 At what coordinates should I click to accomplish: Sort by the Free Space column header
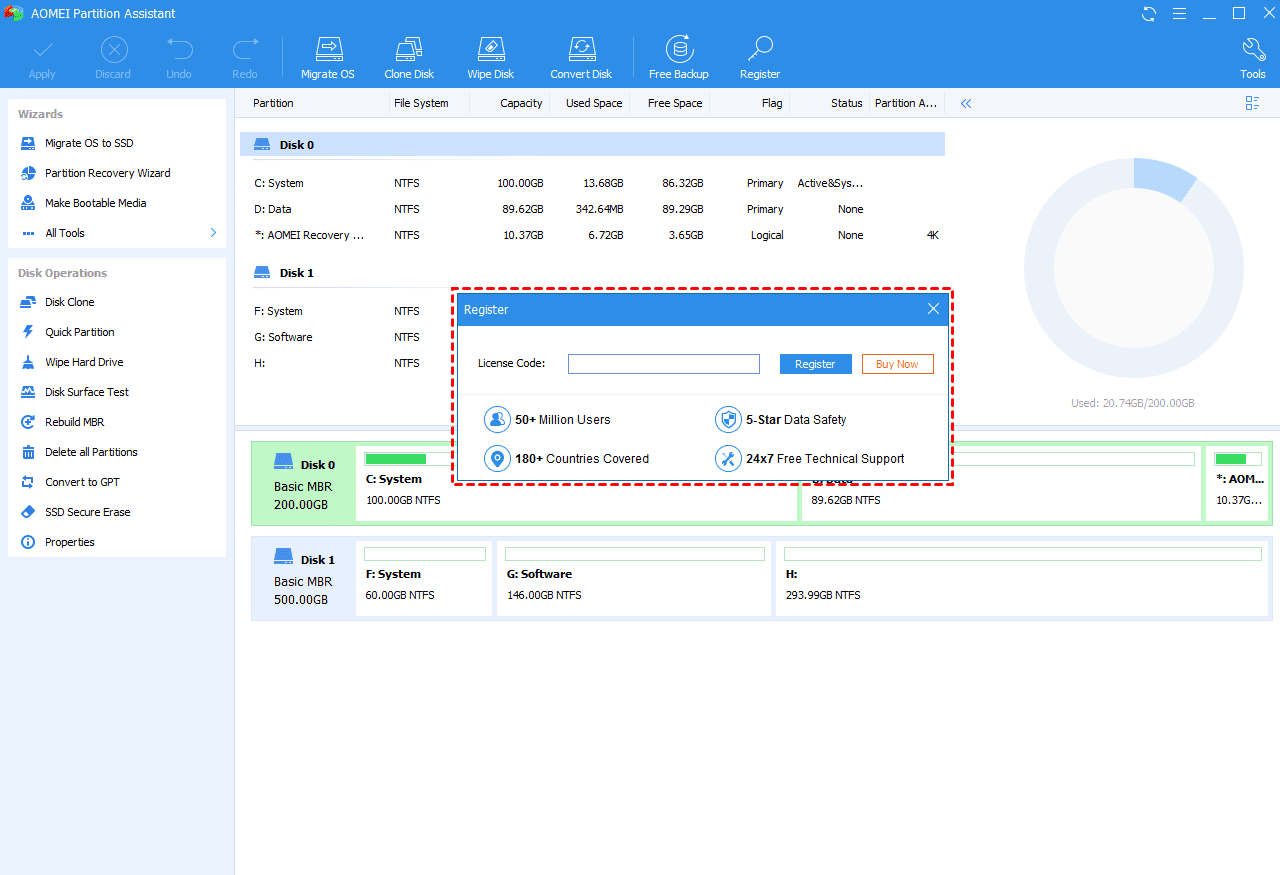(x=675, y=103)
